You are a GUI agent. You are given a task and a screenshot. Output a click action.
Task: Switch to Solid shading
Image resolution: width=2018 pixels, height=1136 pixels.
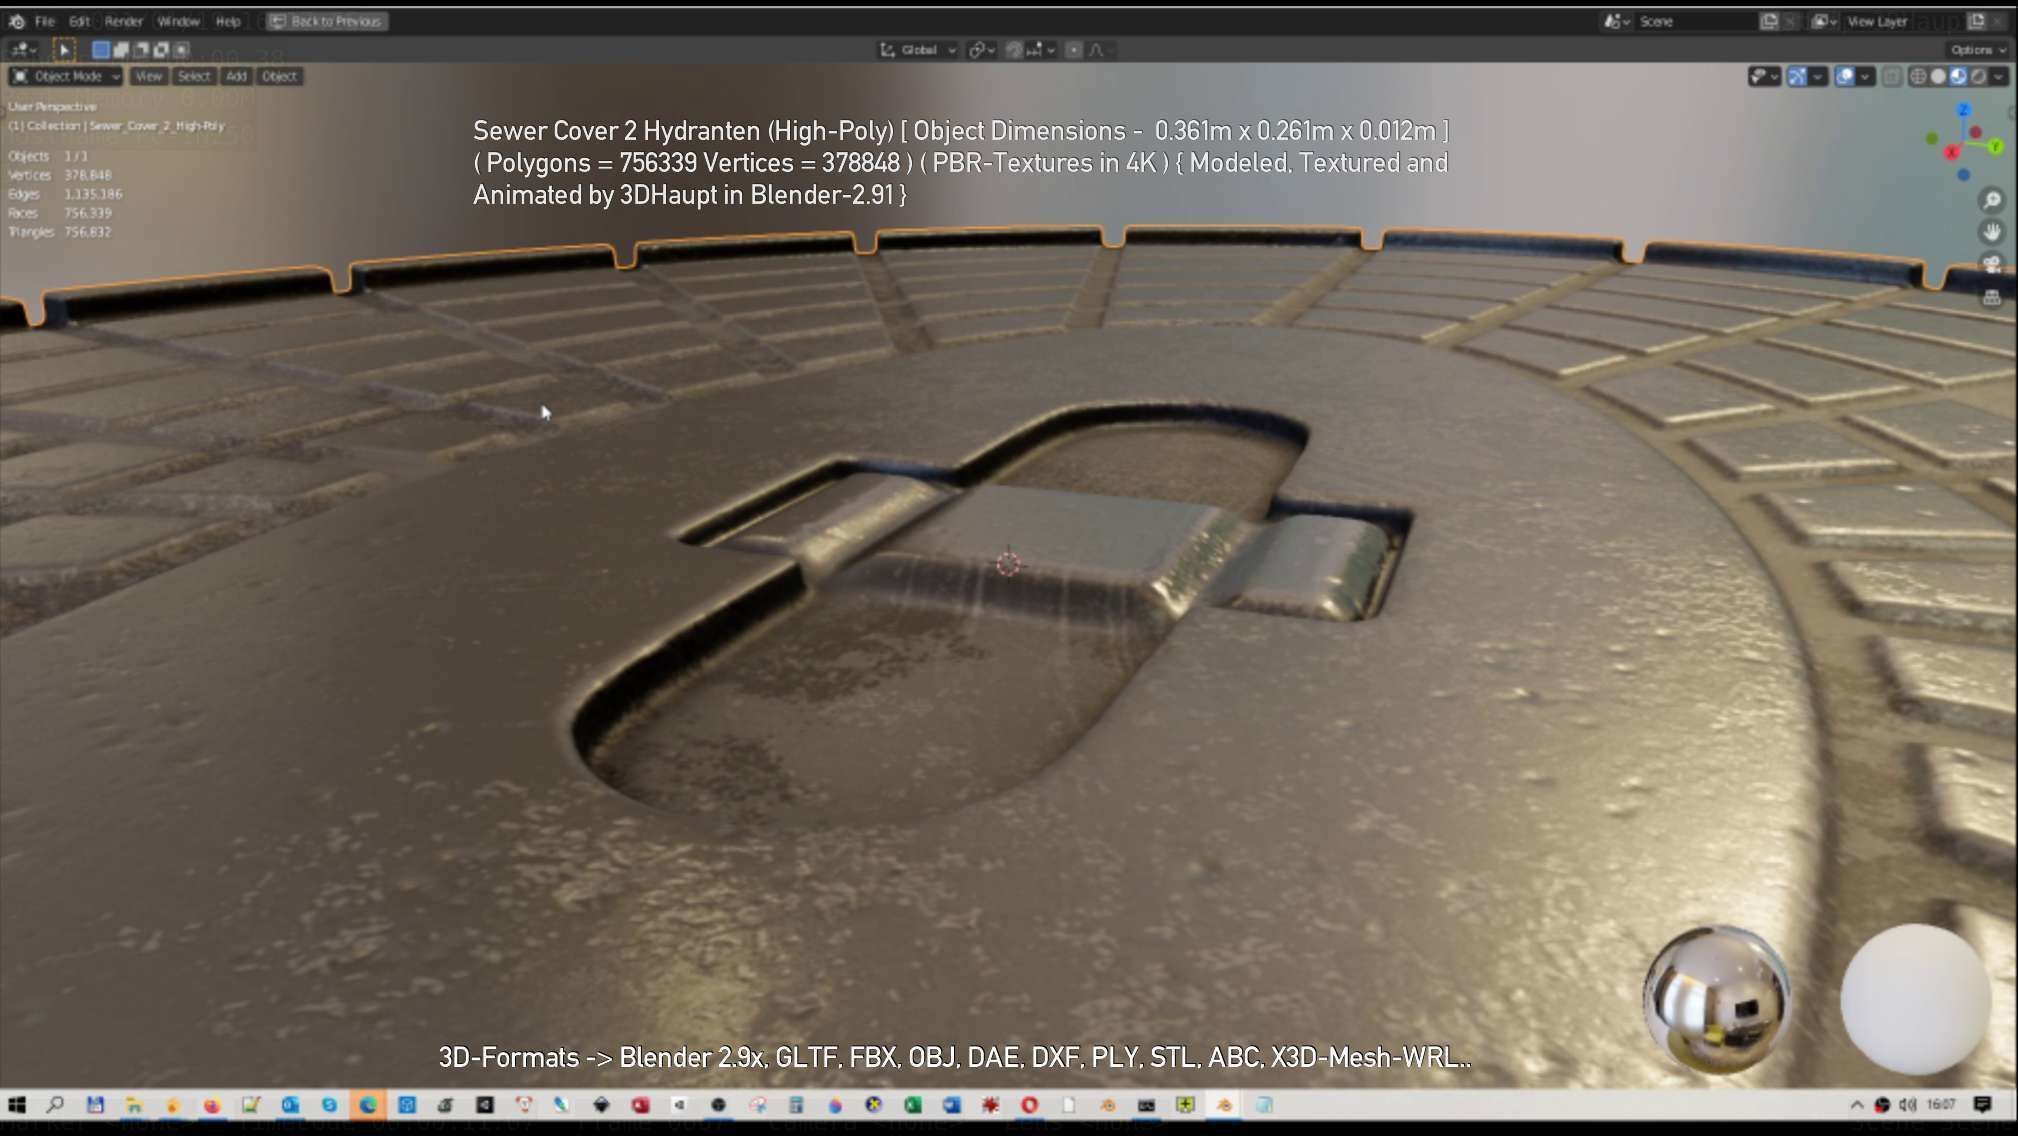(x=1938, y=77)
